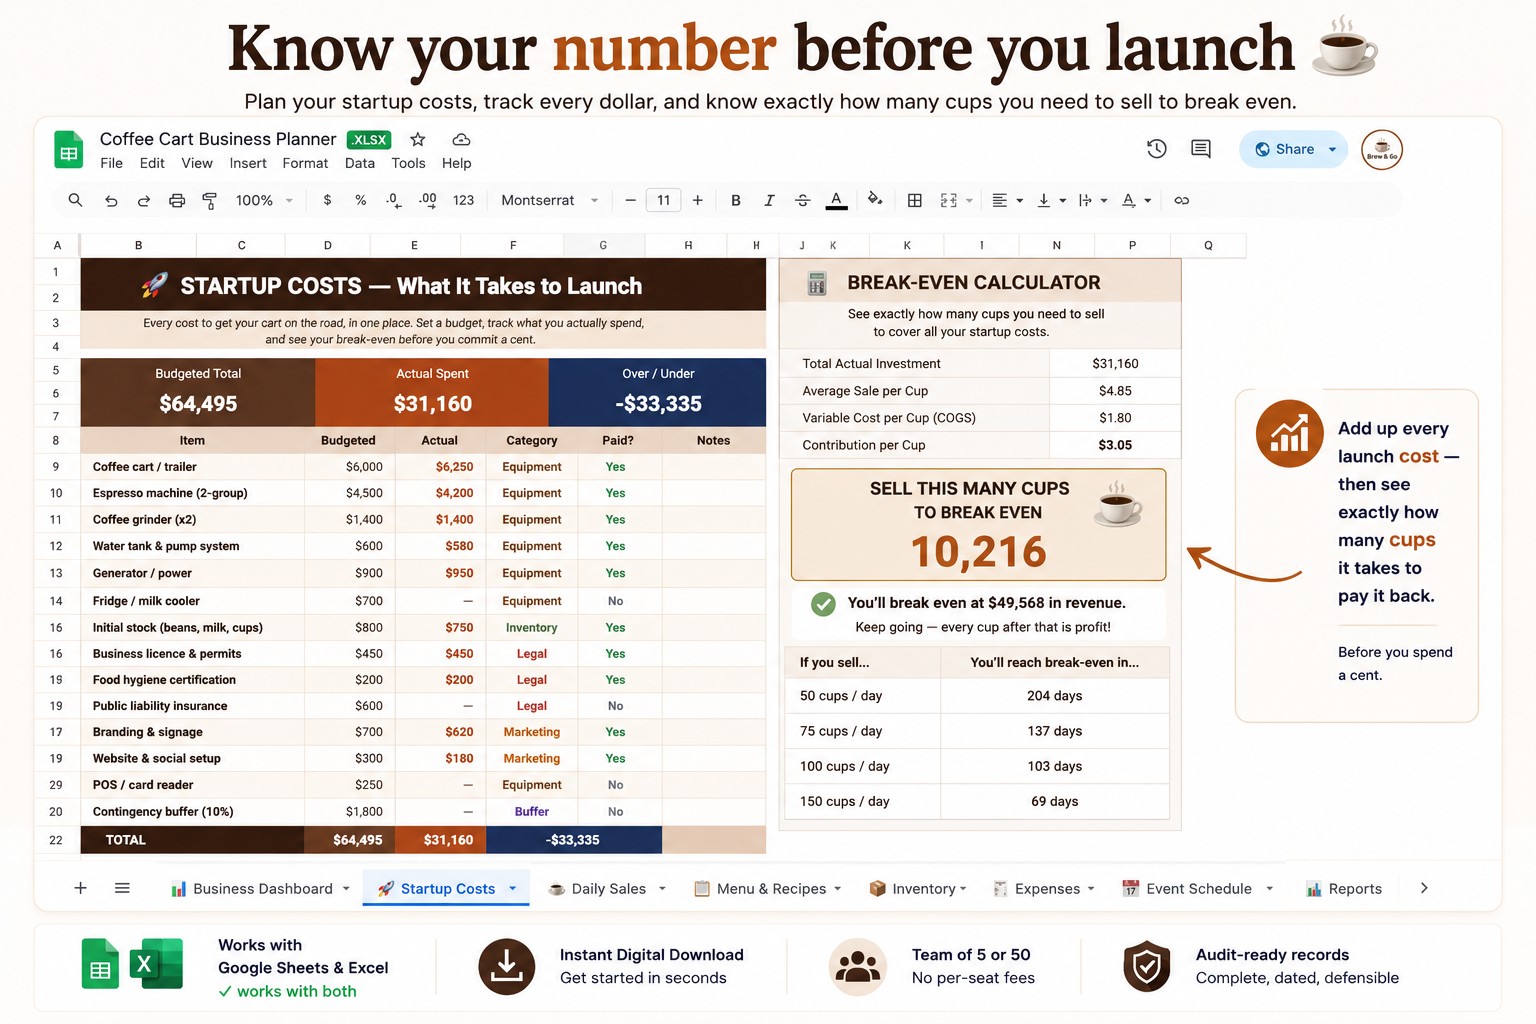
Task: Open Startup Costs tab dropdown arrow
Action: (x=513, y=888)
